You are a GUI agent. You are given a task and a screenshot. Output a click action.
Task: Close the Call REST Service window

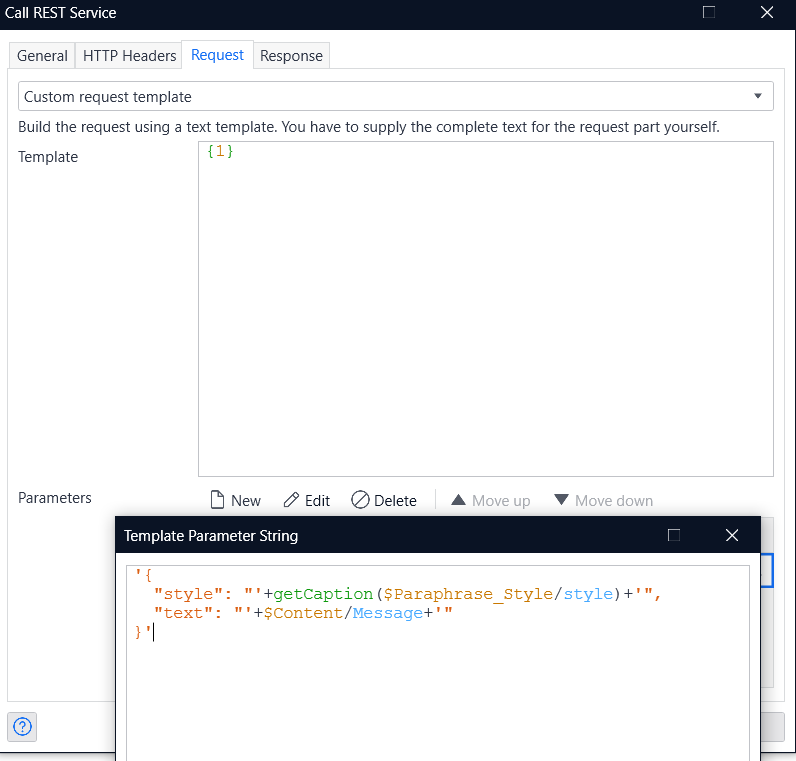[767, 12]
